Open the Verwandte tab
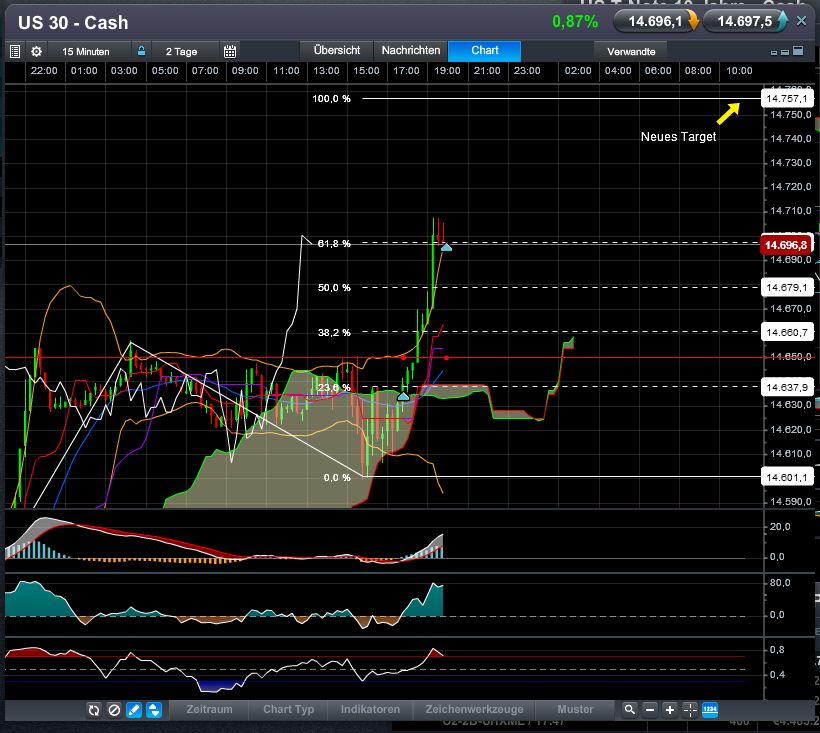The image size is (820, 733). click(x=631, y=51)
